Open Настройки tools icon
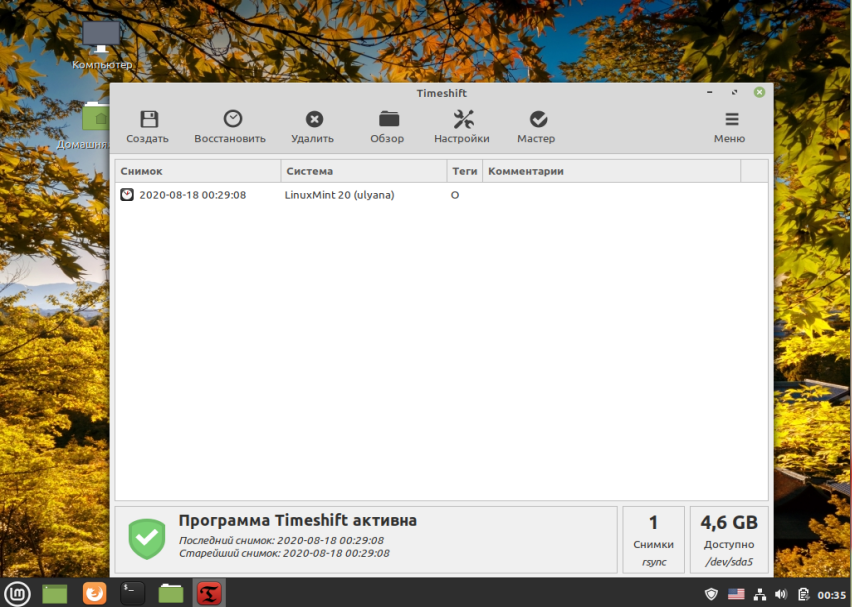 (x=463, y=119)
